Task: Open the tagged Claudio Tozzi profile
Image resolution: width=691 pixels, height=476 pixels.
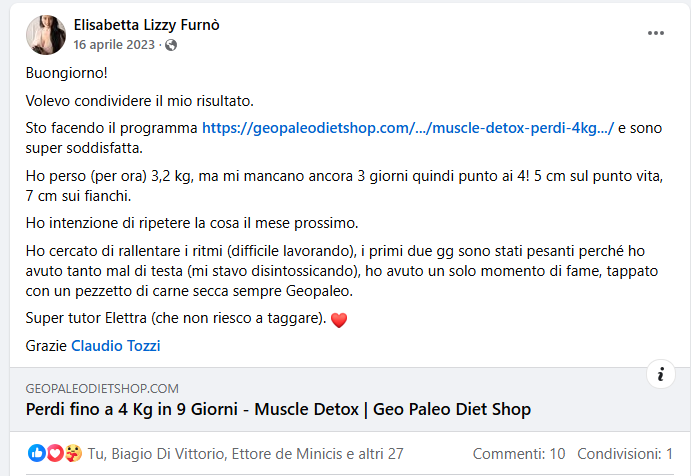Action: pos(116,346)
